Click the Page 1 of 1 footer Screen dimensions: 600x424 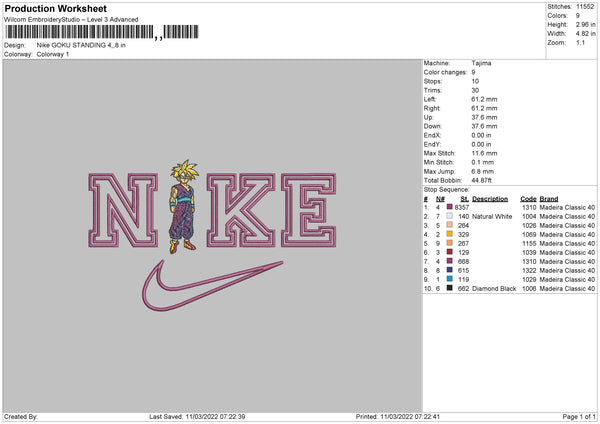[579, 416]
